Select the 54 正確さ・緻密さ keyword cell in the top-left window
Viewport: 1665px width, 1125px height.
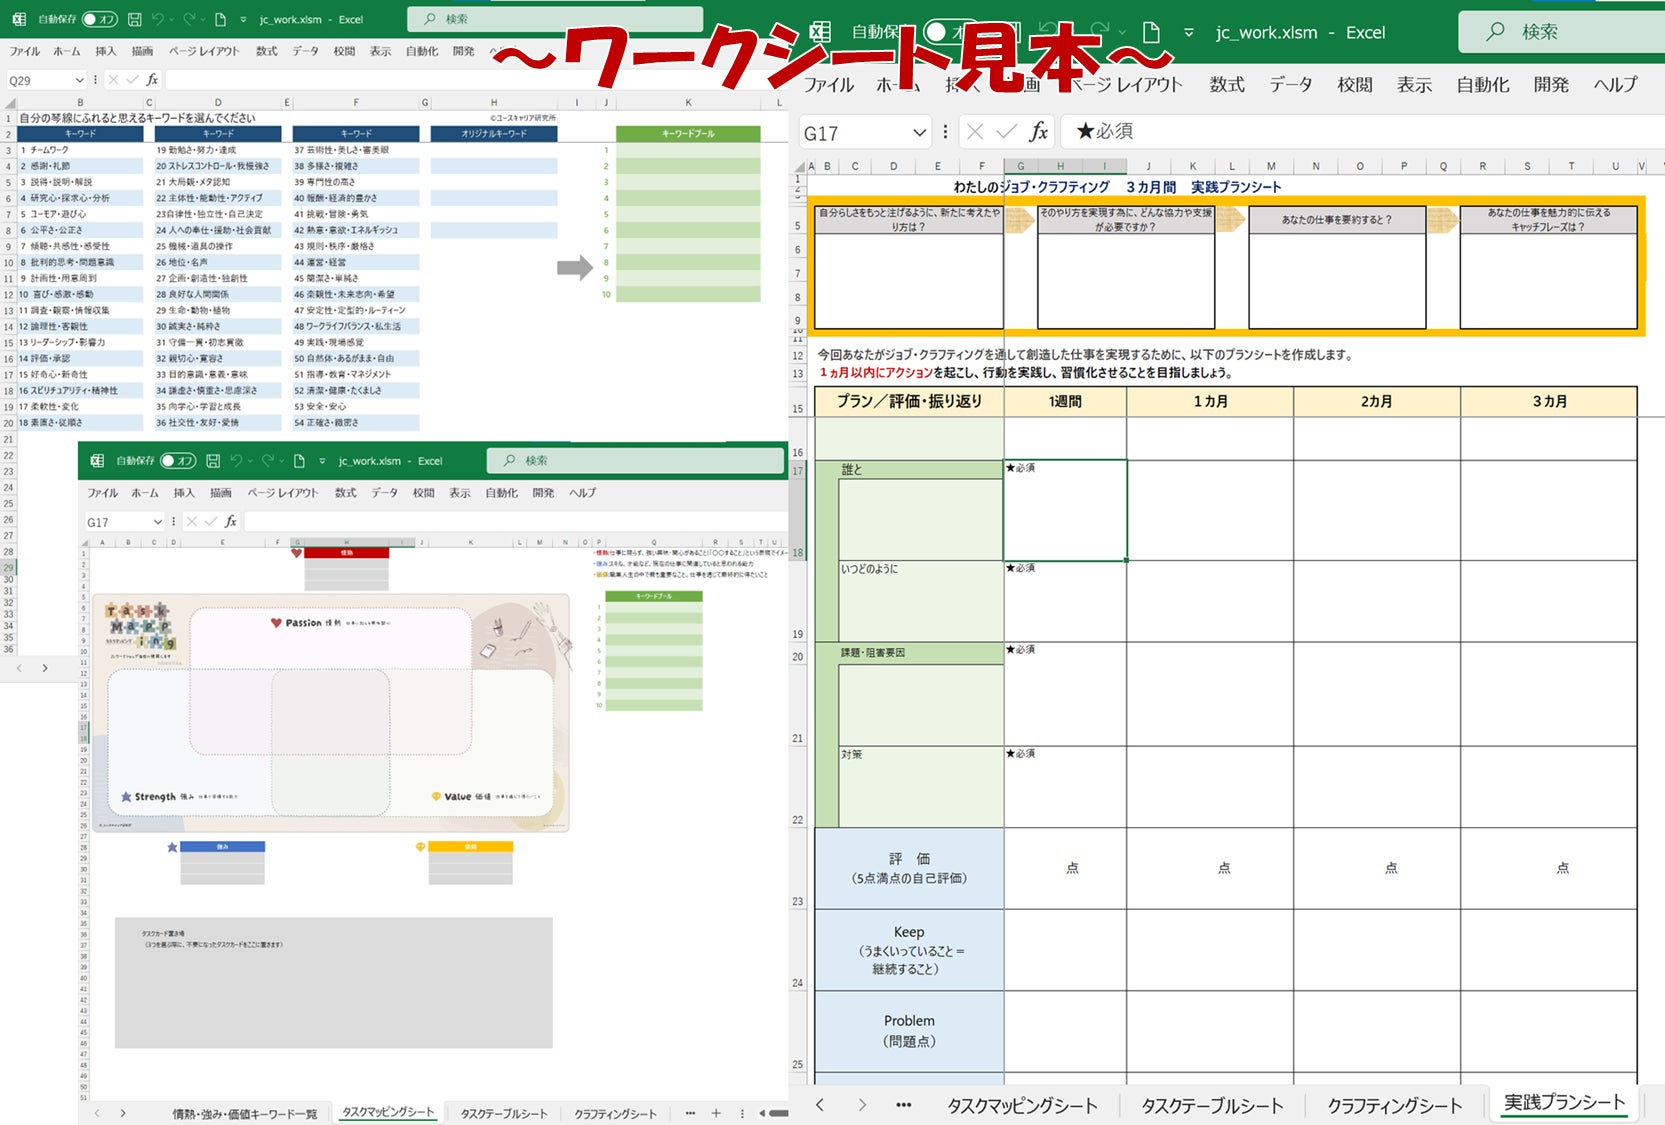(355, 423)
